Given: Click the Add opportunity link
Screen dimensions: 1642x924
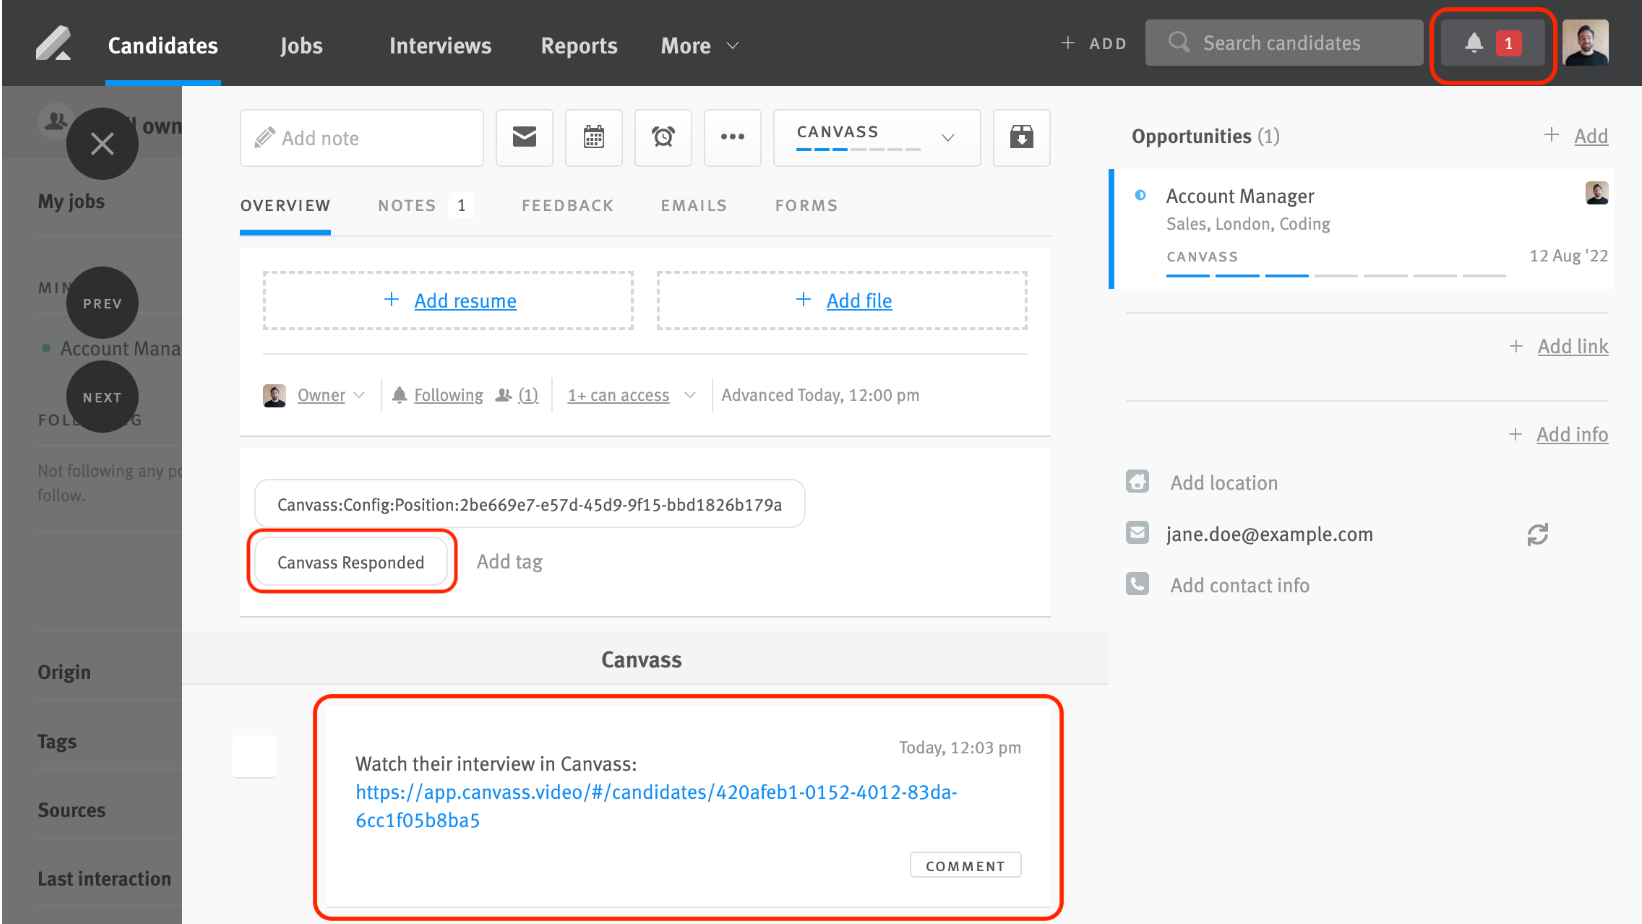Looking at the screenshot, I should coord(1591,136).
